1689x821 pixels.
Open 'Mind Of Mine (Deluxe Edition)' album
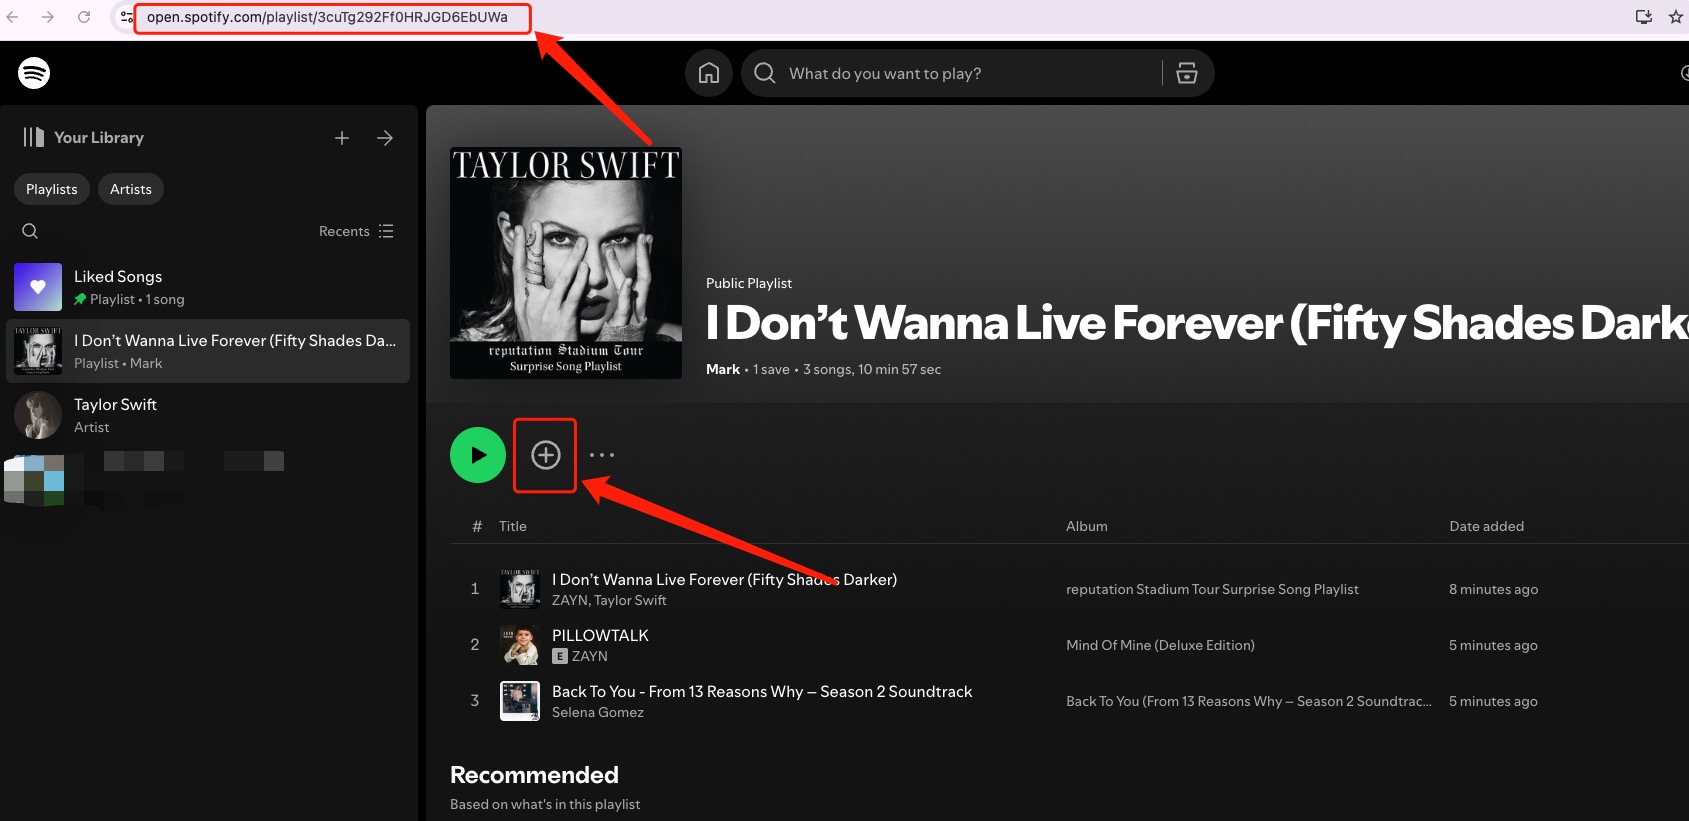(1160, 645)
